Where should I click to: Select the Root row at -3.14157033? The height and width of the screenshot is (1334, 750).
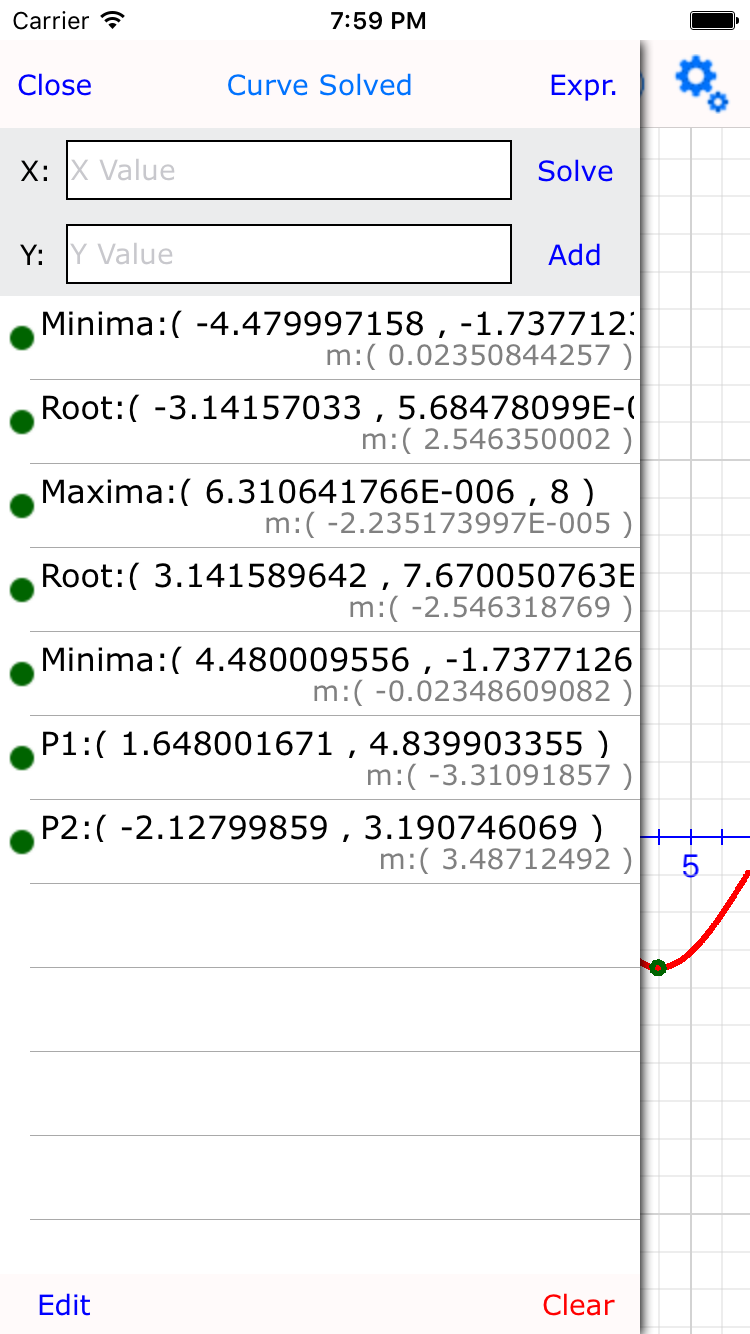[320, 422]
